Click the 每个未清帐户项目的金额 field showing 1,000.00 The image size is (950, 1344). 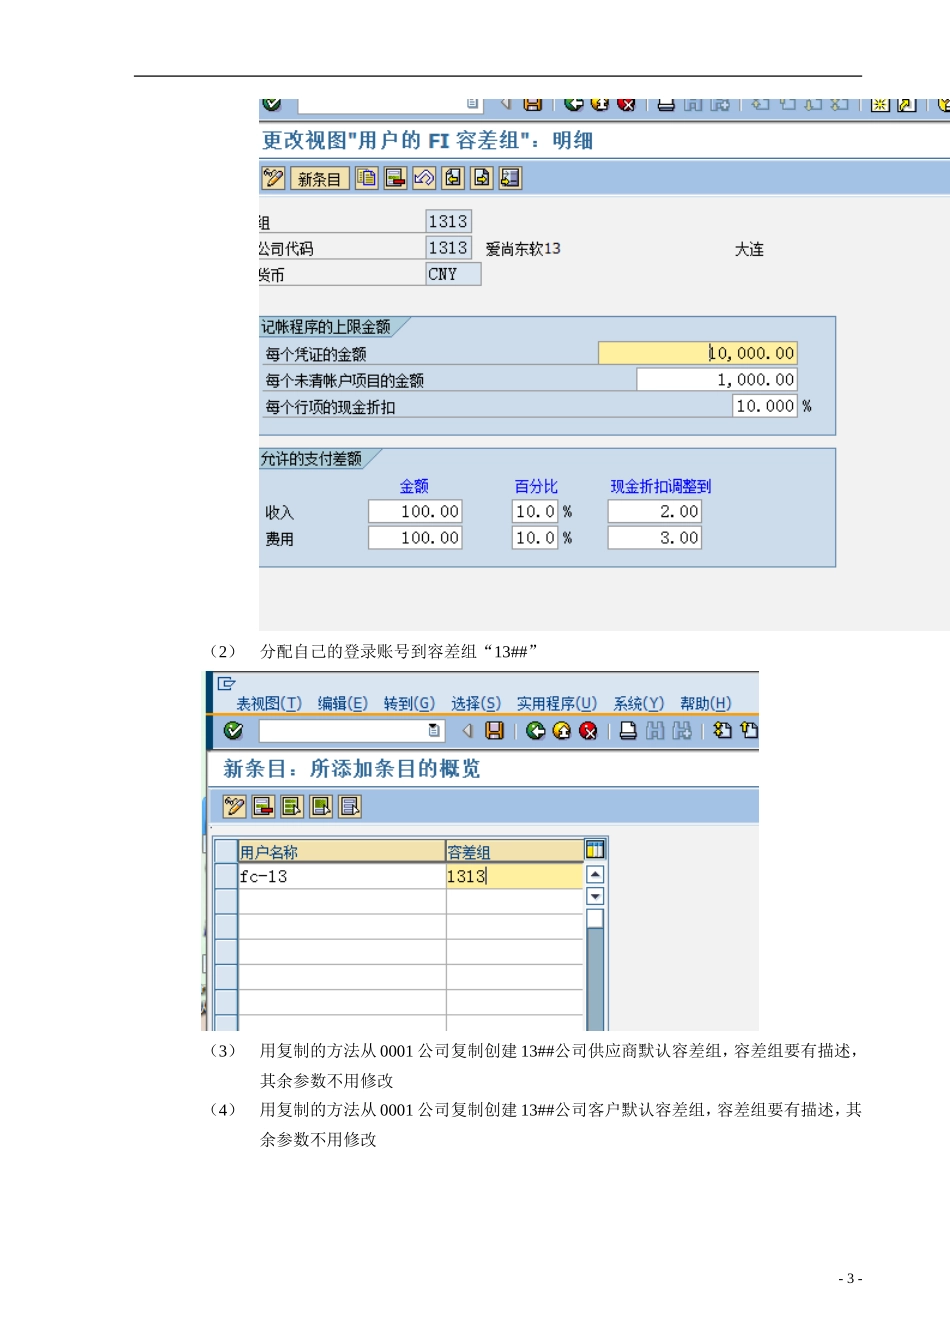coord(717,380)
